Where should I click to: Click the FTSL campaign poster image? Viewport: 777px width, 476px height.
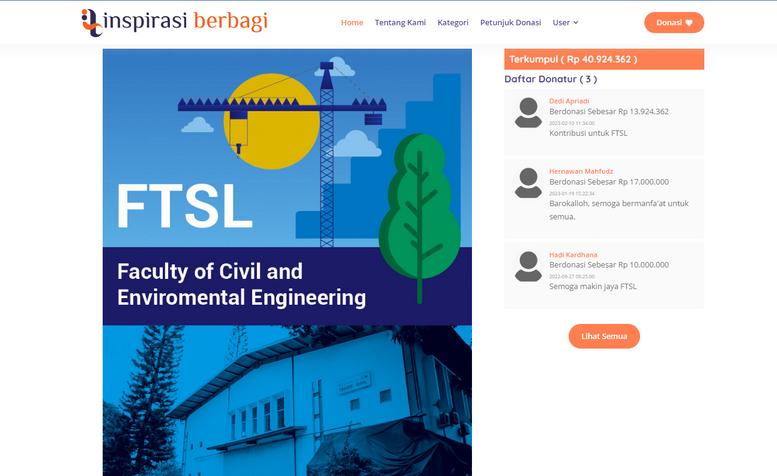(287, 262)
